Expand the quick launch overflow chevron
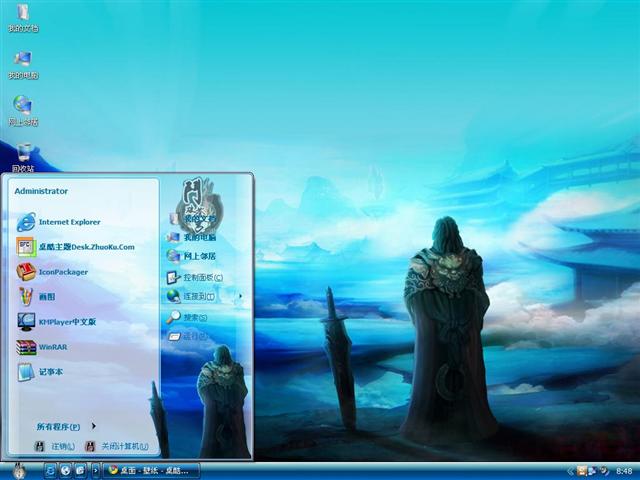 pyautogui.click(x=96, y=471)
